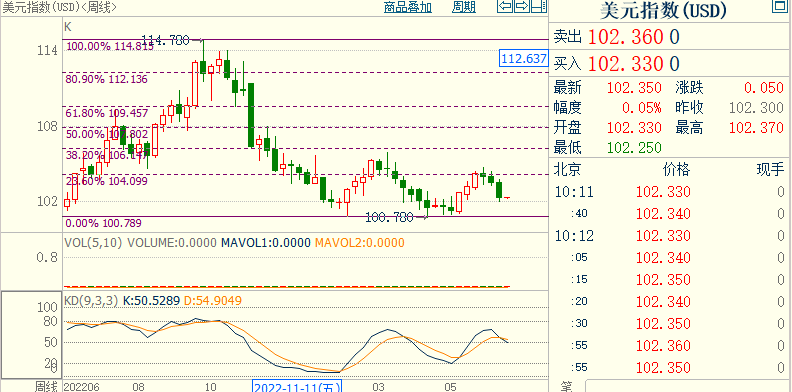
Task: Click the 美元指数(USD)<周线> chart title
Action: point(59,7)
